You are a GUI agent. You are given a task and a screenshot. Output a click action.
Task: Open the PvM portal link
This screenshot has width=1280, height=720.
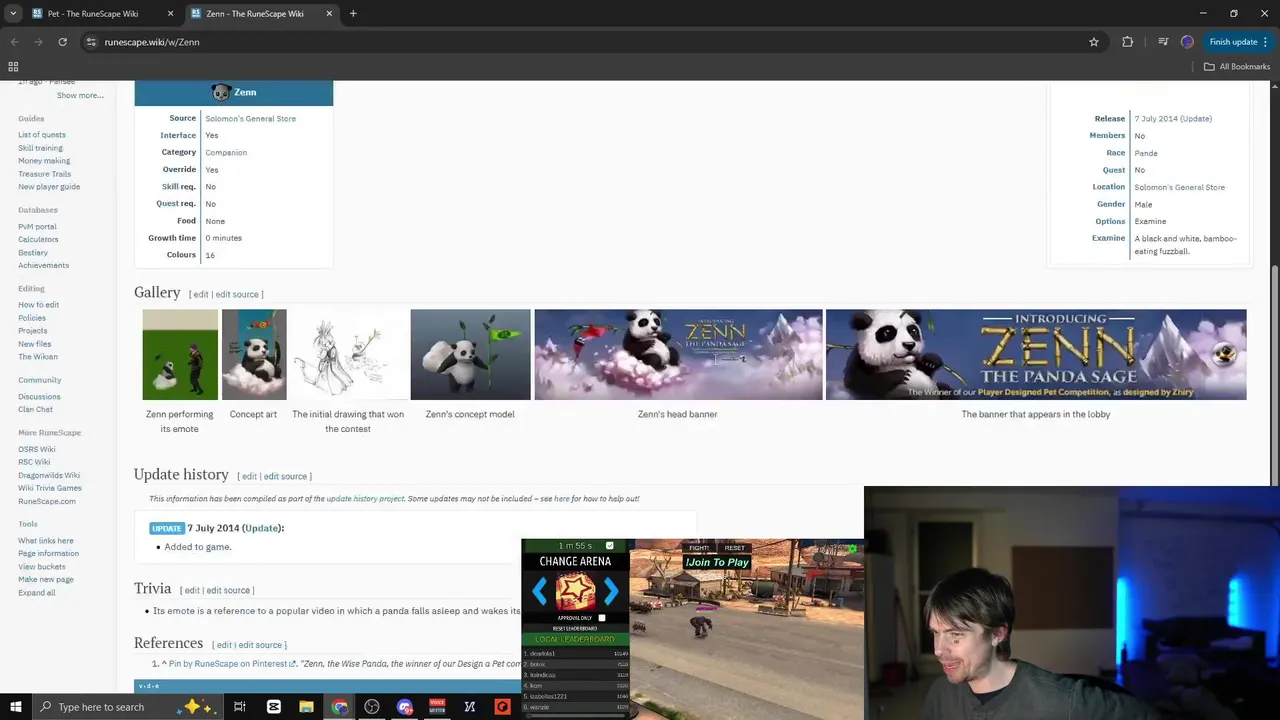click(x=37, y=227)
